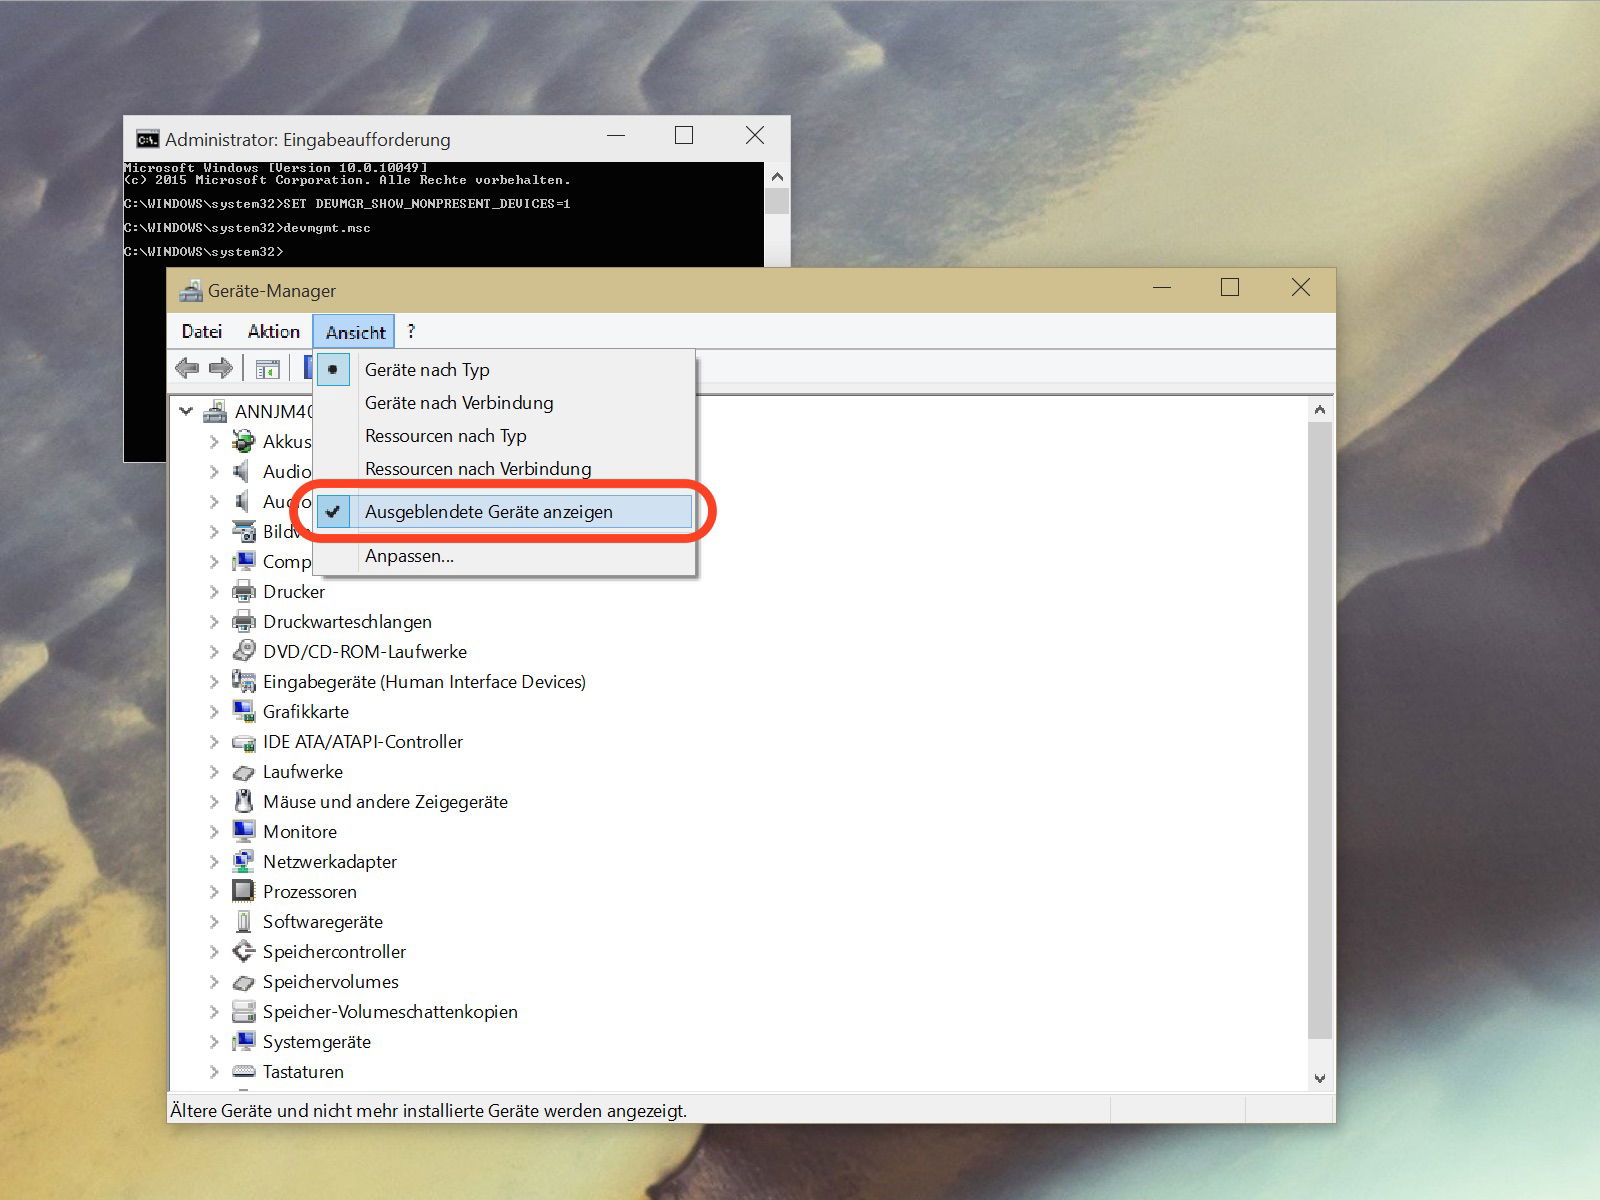Screen dimensions: 1600x1200
Task: Click the back arrow toolbar icon
Action: (187, 368)
